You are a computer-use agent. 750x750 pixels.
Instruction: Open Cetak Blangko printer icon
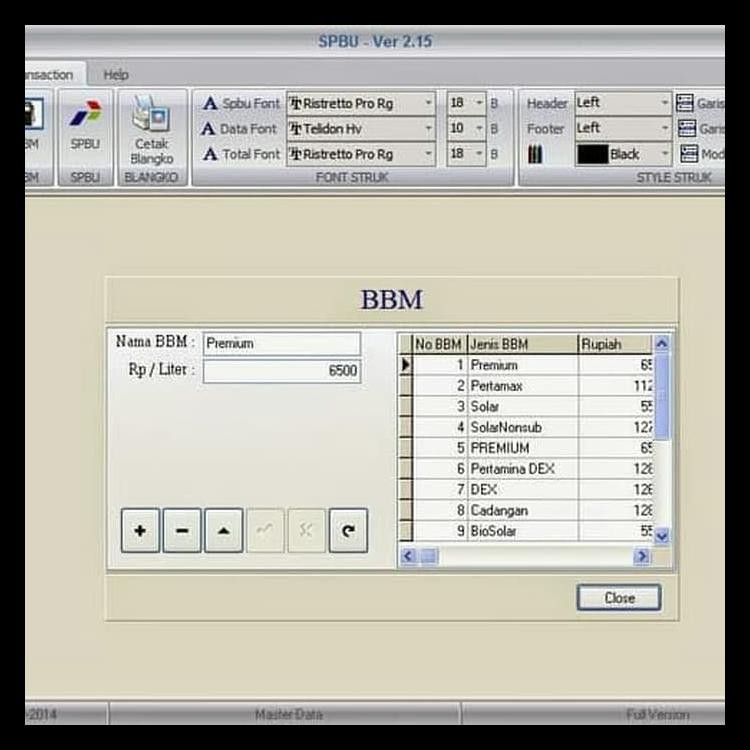152,118
